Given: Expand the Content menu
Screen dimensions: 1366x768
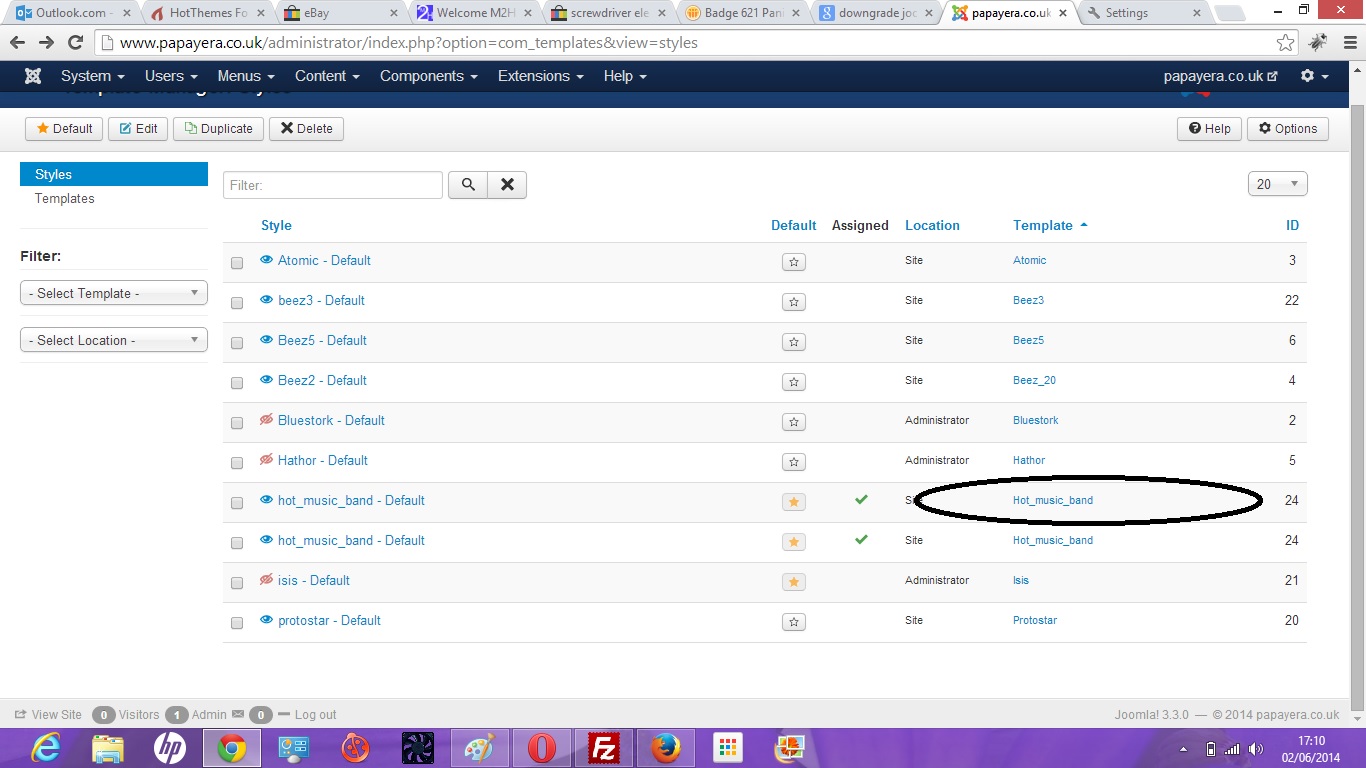Looking at the screenshot, I should (328, 76).
